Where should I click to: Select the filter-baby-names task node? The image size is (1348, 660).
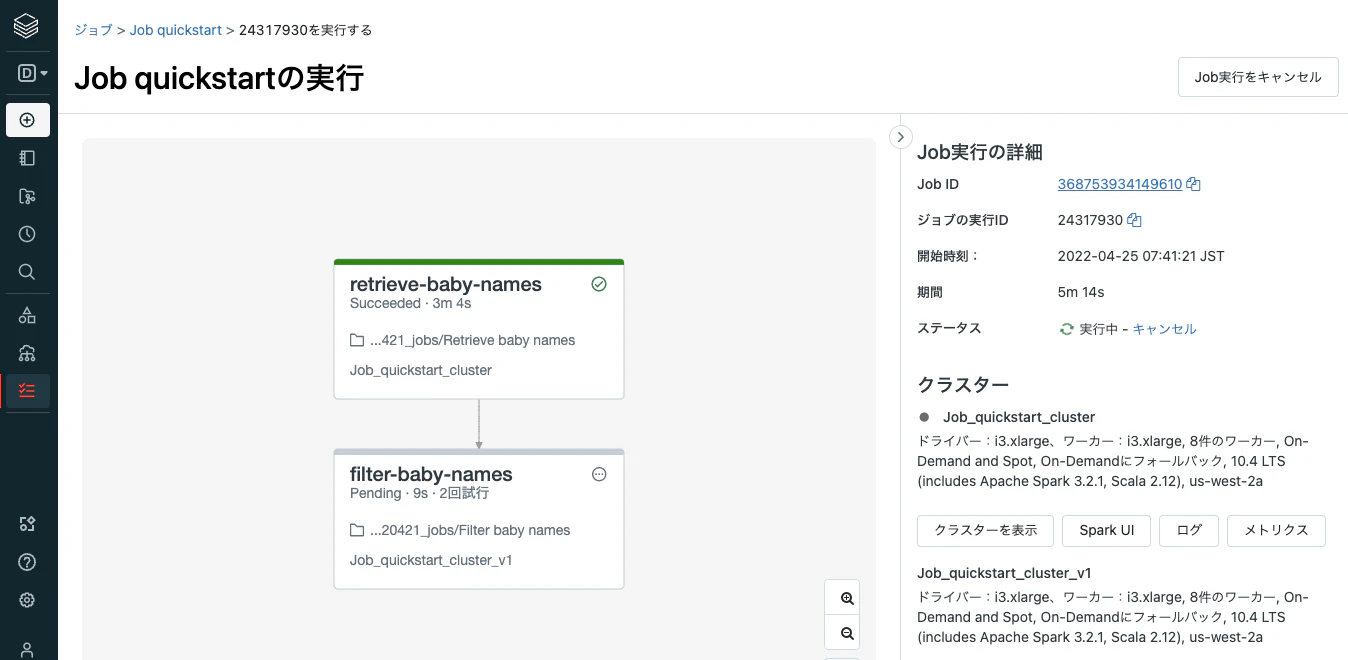click(479, 519)
